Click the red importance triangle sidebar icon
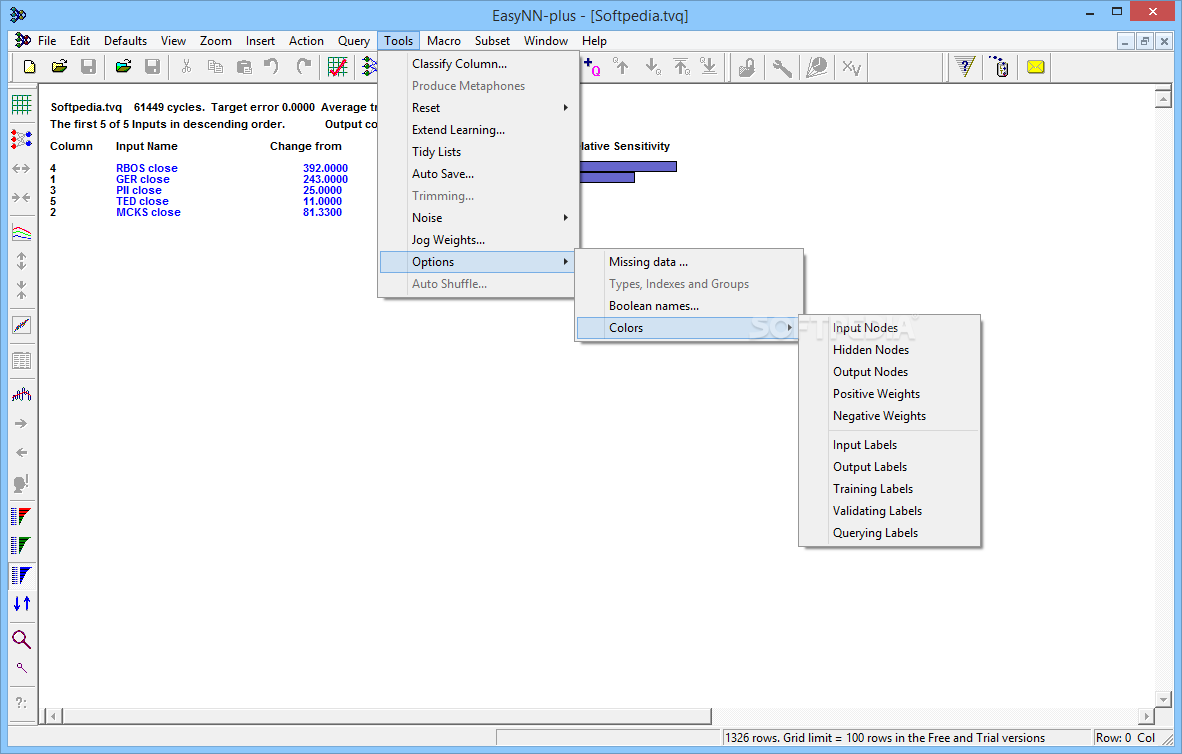1182x754 pixels. coord(22,516)
